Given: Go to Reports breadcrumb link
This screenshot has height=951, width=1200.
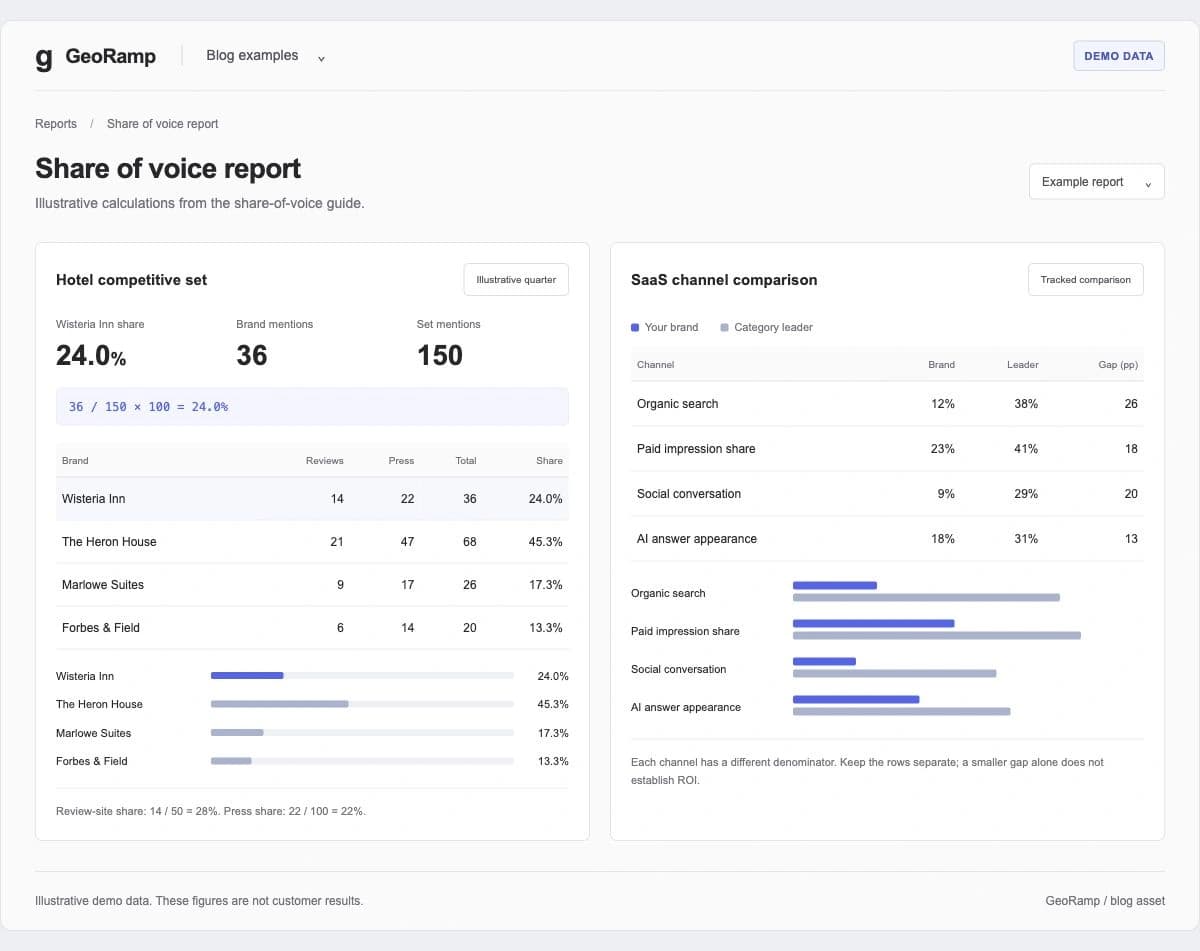Looking at the screenshot, I should click(x=56, y=124).
